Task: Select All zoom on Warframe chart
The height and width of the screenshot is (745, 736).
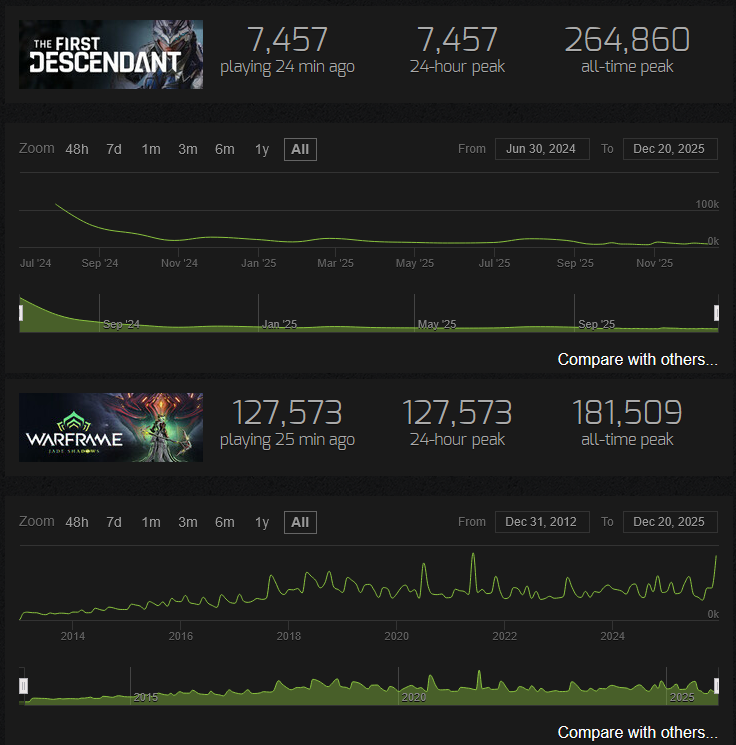Action: 300,522
